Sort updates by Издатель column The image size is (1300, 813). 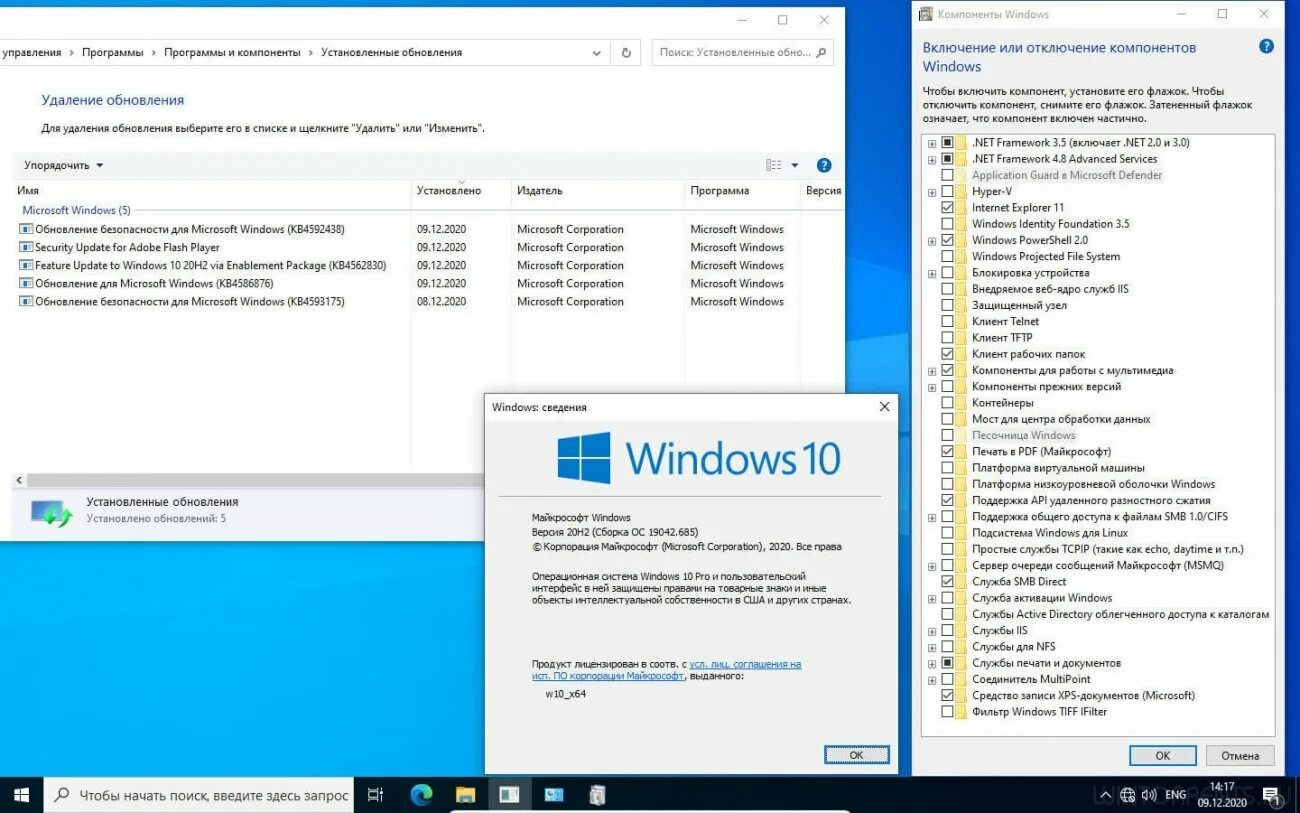[x=597, y=190]
